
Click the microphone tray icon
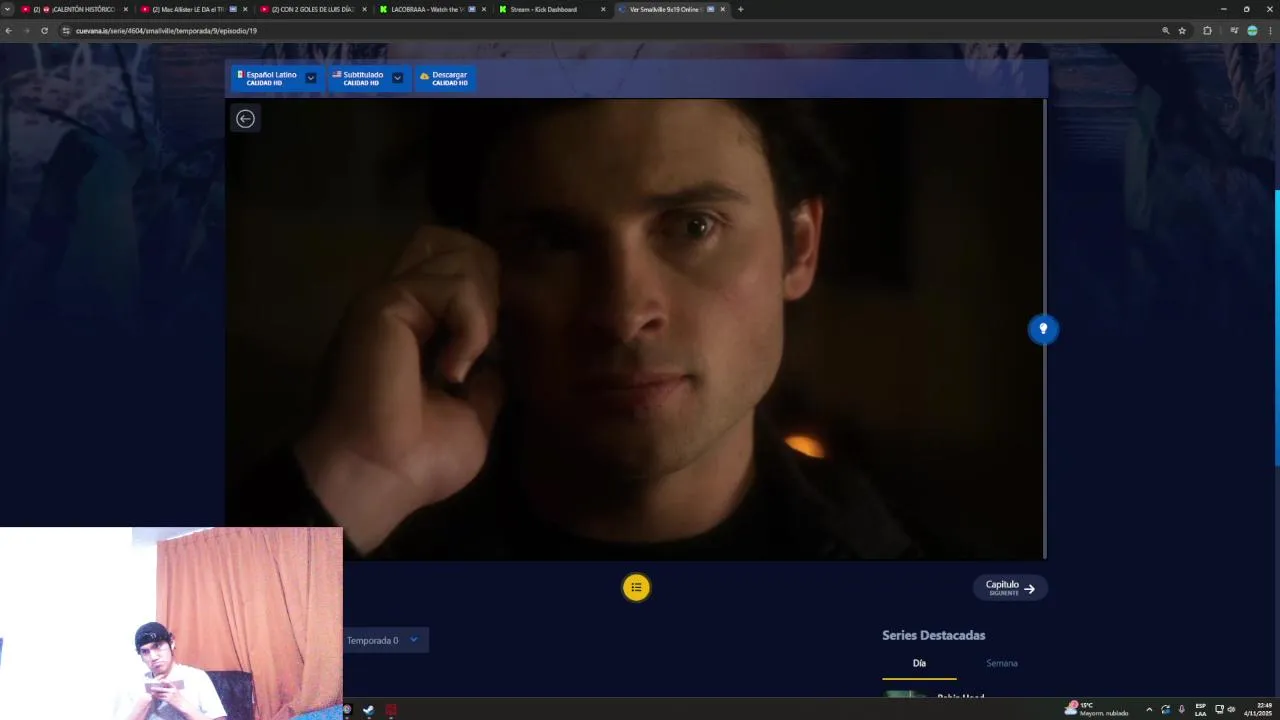(x=1181, y=710)
